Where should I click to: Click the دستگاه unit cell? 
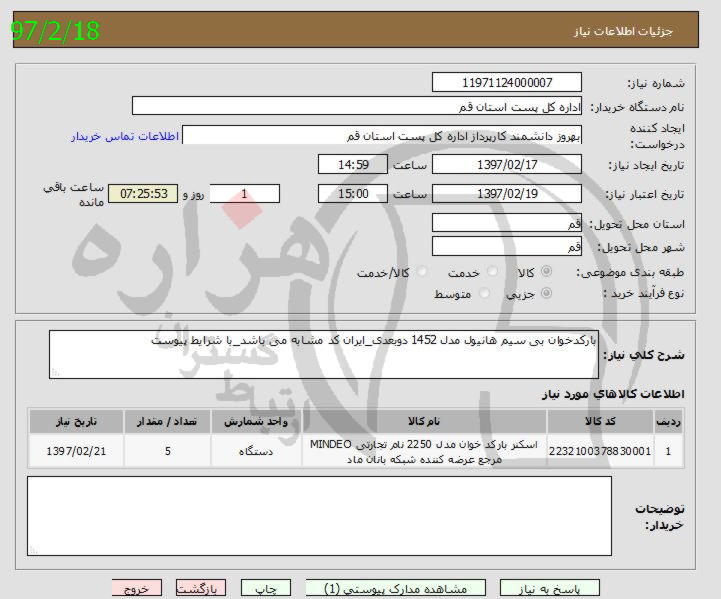256,451
